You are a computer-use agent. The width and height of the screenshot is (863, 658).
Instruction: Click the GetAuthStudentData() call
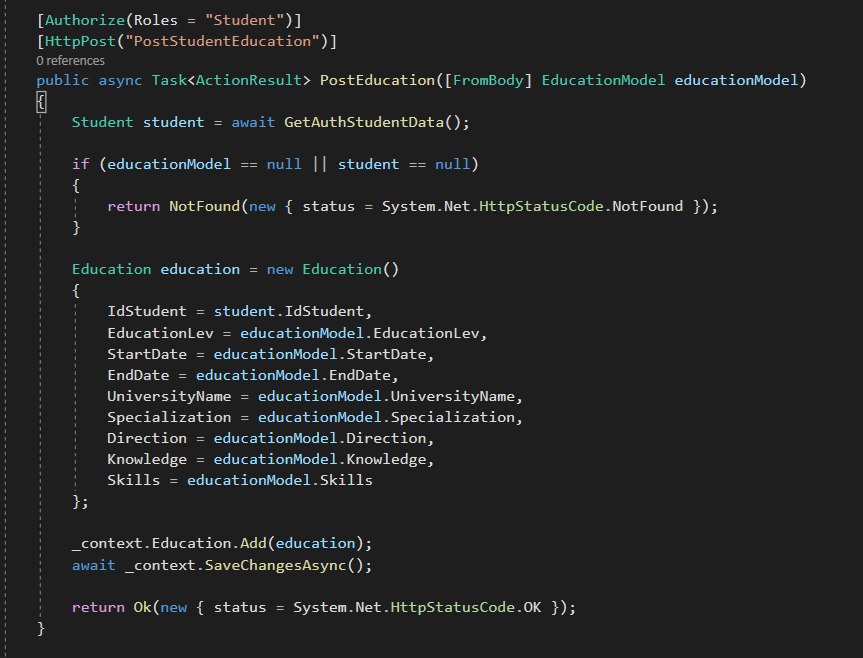pos(376,122)
